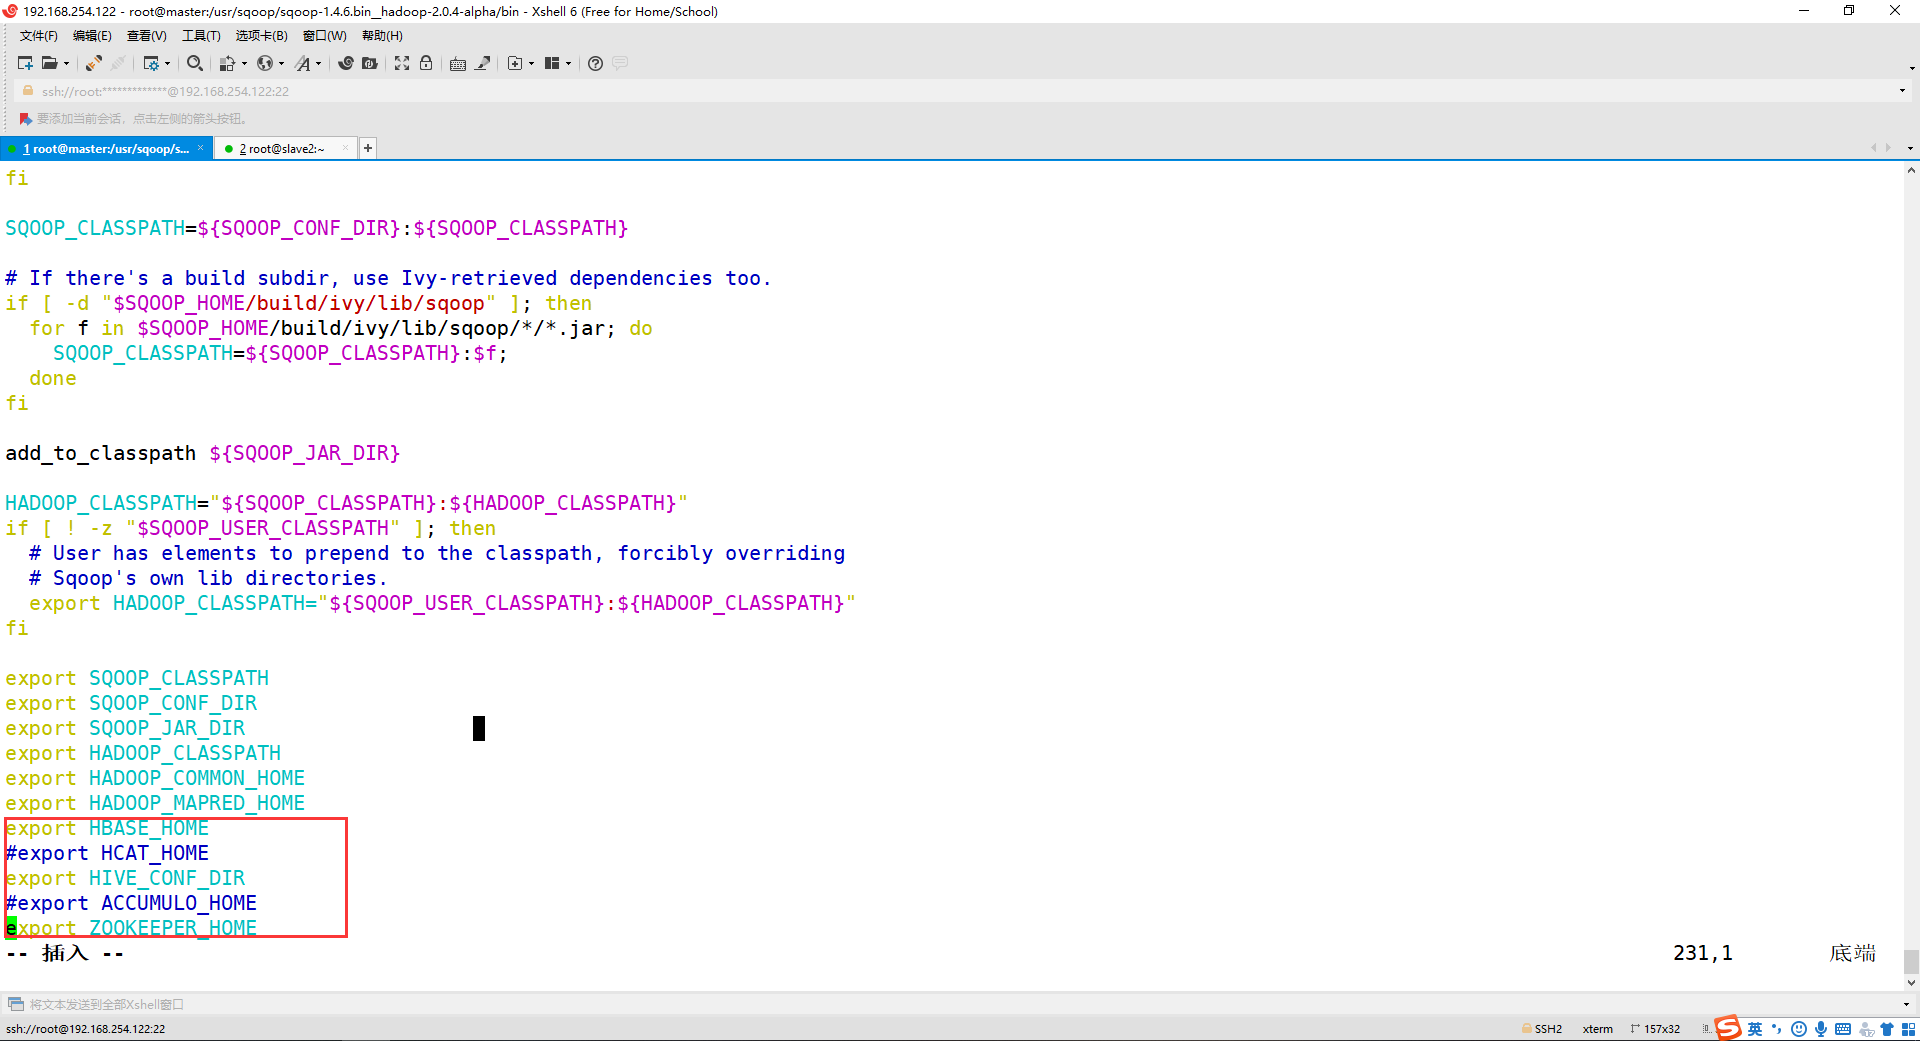
Task: Select the highlight pen toolbar icon
Action: pos(484,63)
